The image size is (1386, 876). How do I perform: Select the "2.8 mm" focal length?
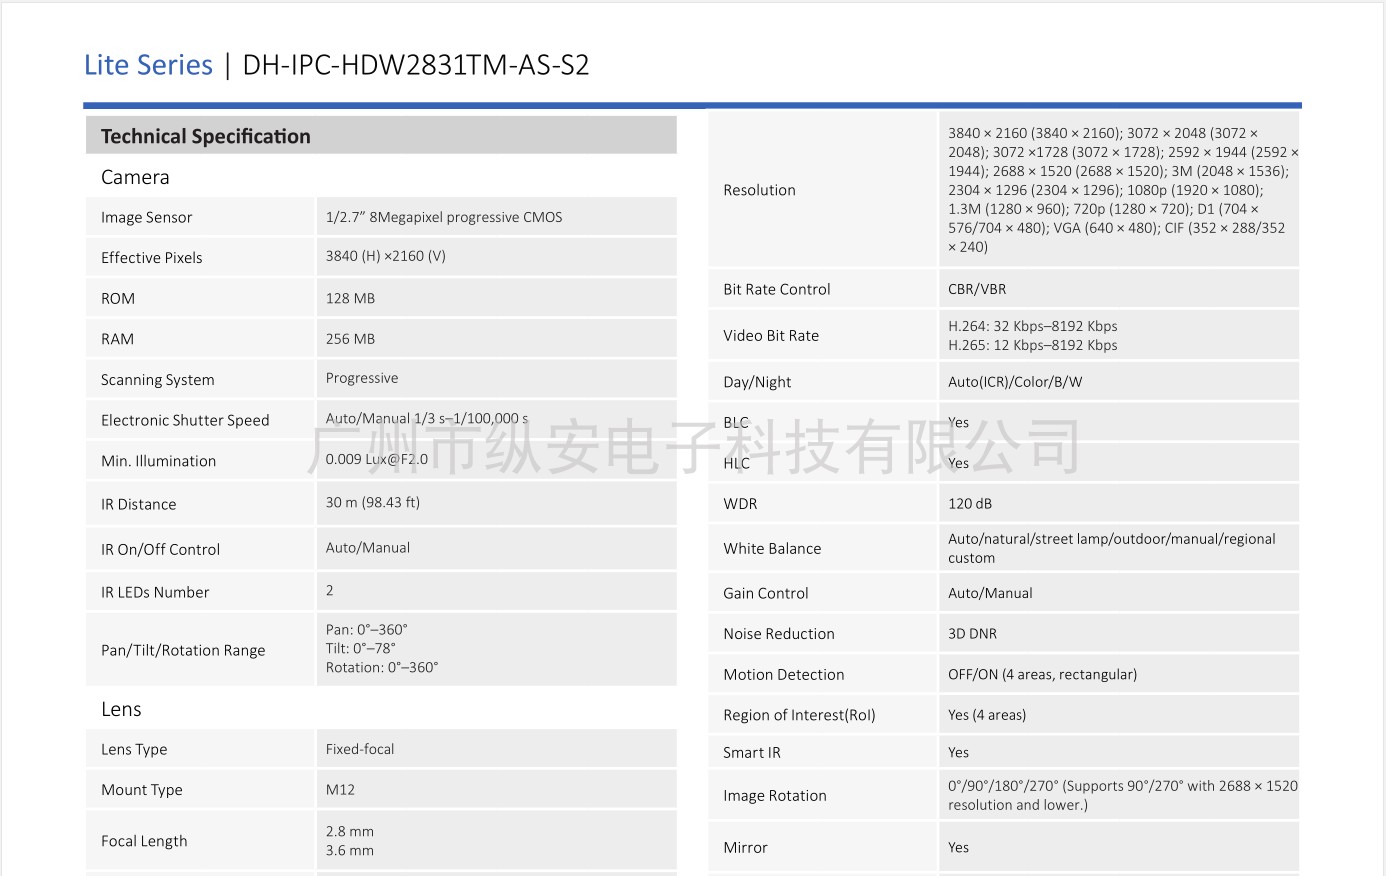350,831
